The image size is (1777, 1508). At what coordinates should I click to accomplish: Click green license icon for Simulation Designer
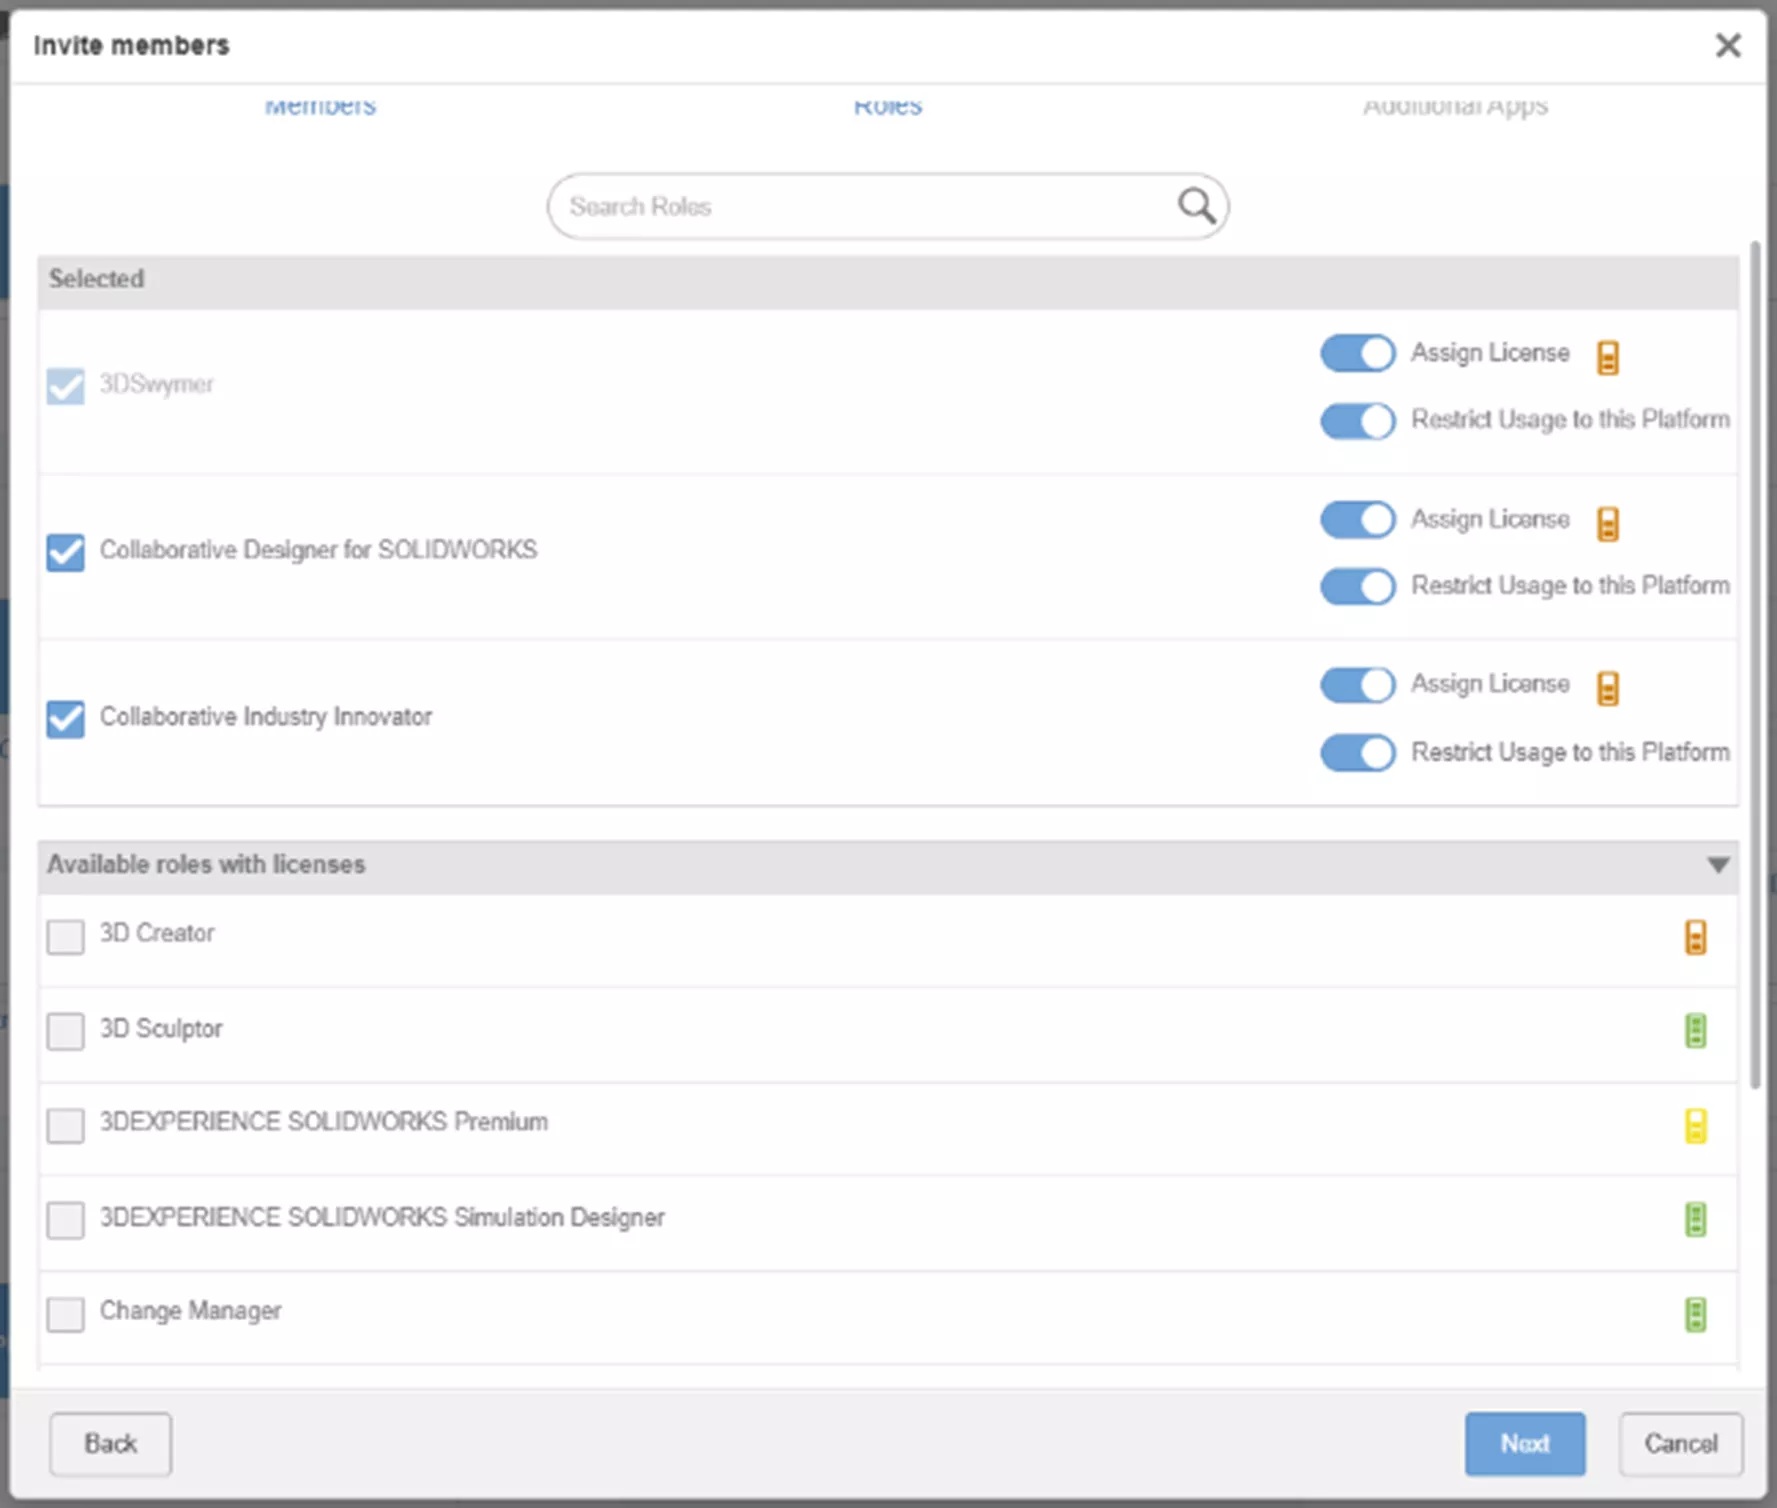(x=1695, y=1219)
